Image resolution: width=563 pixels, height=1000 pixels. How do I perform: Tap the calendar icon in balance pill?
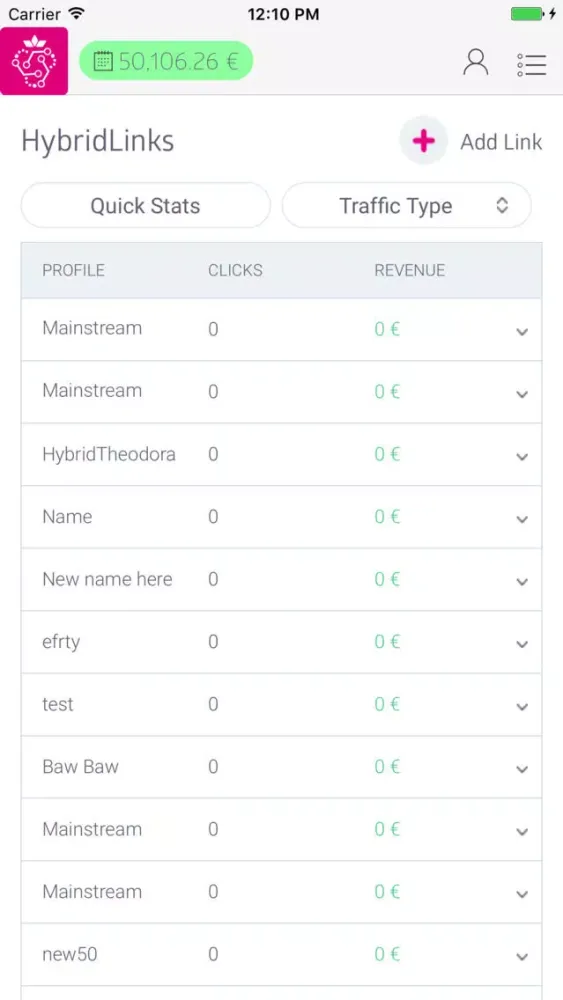(x=103, y=61)
